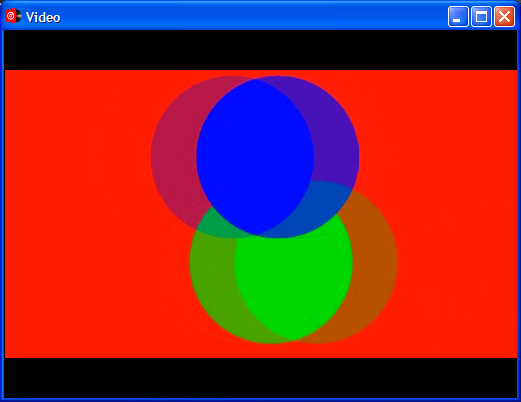
Task: Click red background right of the circles
Action: [457, 213]
